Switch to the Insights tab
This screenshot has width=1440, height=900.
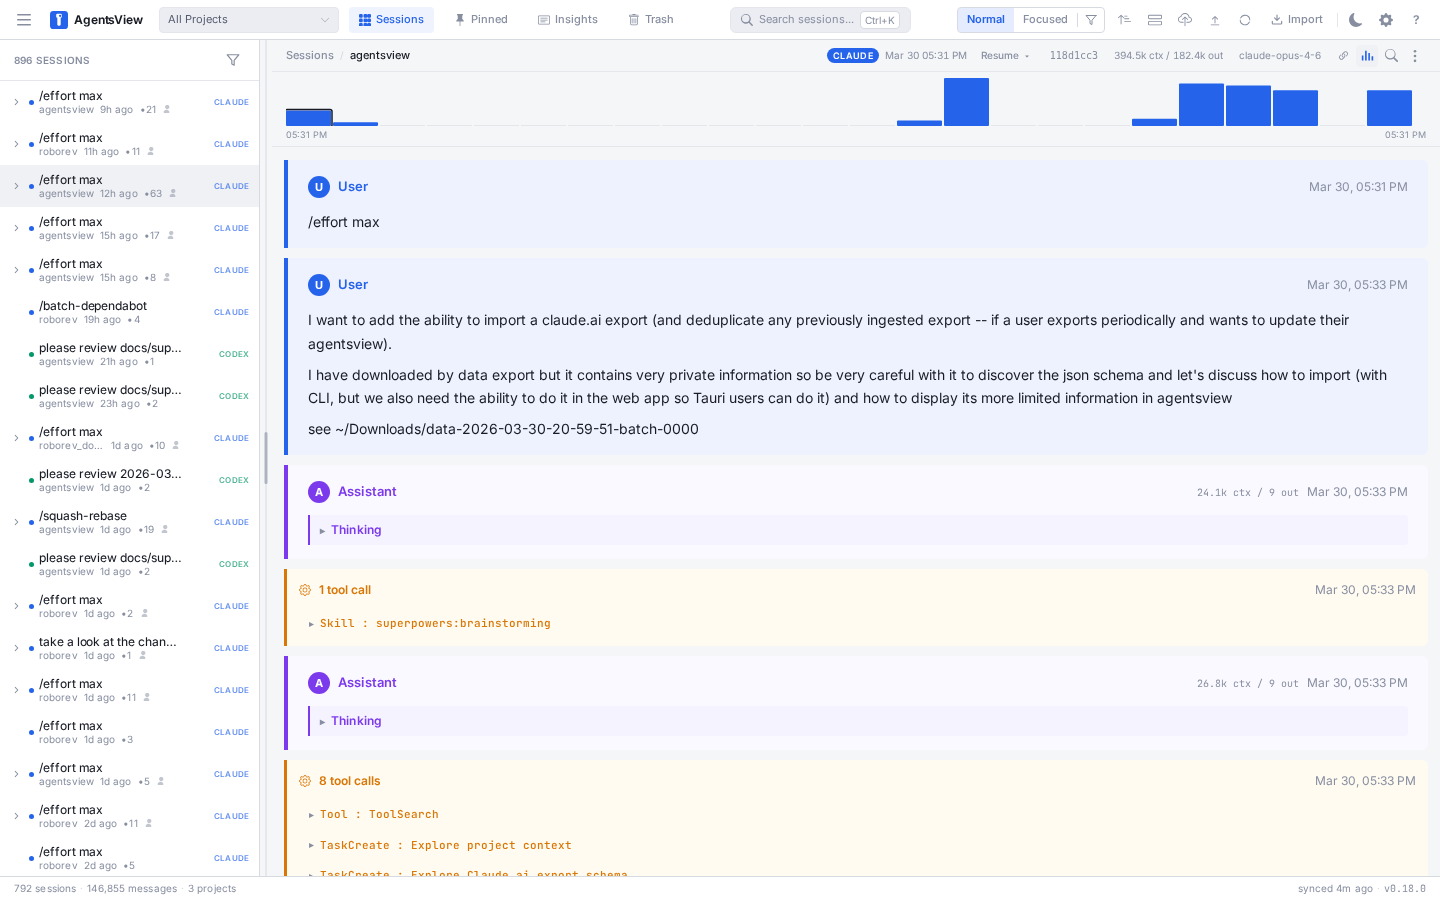(567, 20)
